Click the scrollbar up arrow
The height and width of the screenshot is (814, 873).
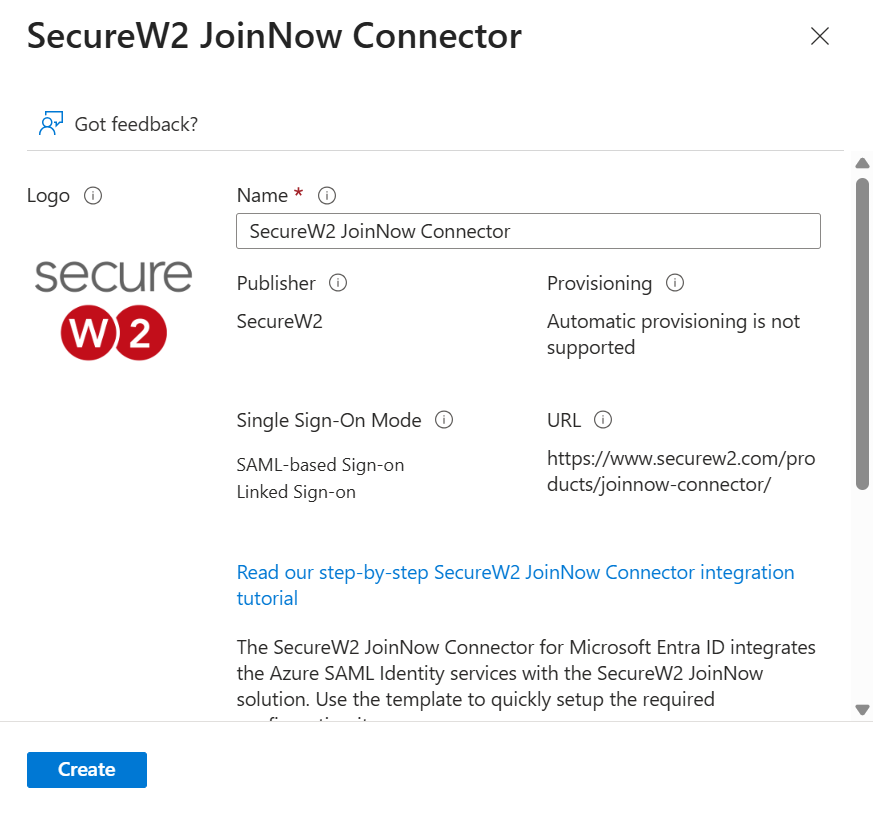pyautogui.click(x=862, y=163)
